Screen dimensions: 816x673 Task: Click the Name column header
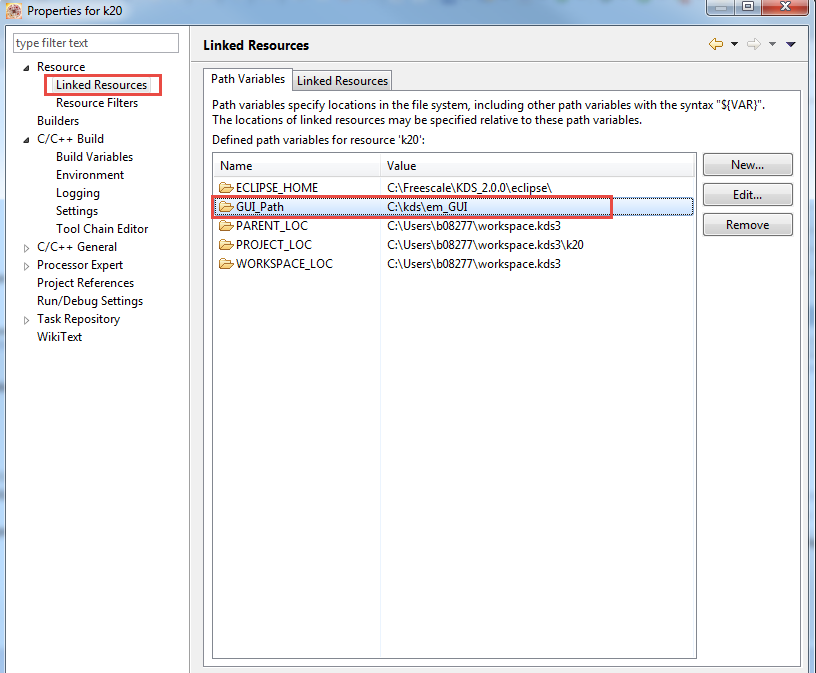coord(297,166)
